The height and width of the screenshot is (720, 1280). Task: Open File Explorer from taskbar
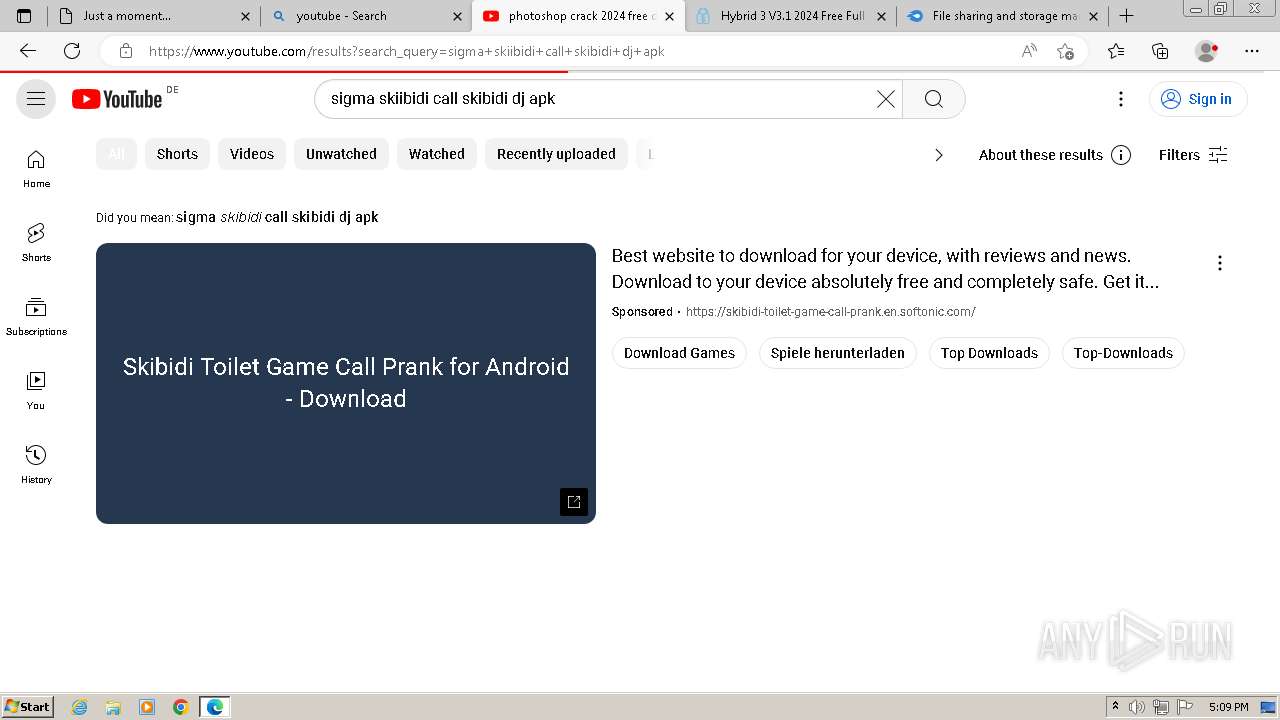point(113,707)
